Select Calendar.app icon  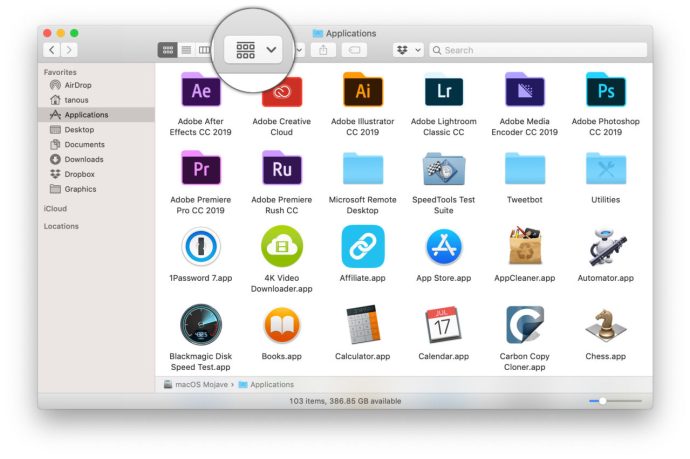444,325
